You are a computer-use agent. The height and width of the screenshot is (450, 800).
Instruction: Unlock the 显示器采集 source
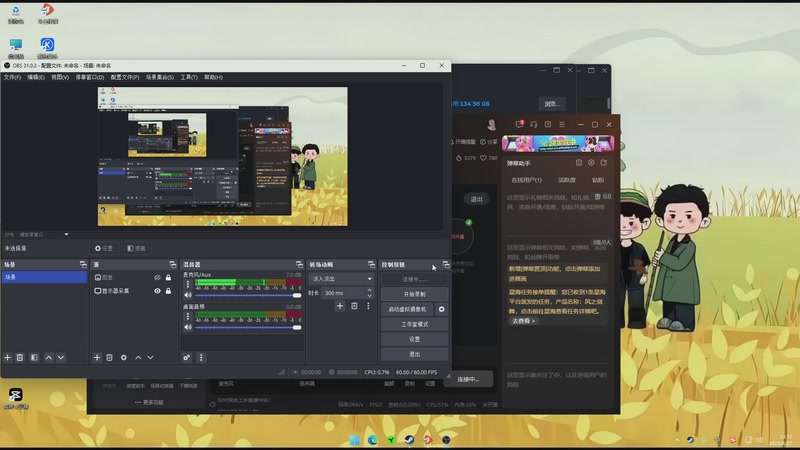pyautogui.click(x=168, y=291)
